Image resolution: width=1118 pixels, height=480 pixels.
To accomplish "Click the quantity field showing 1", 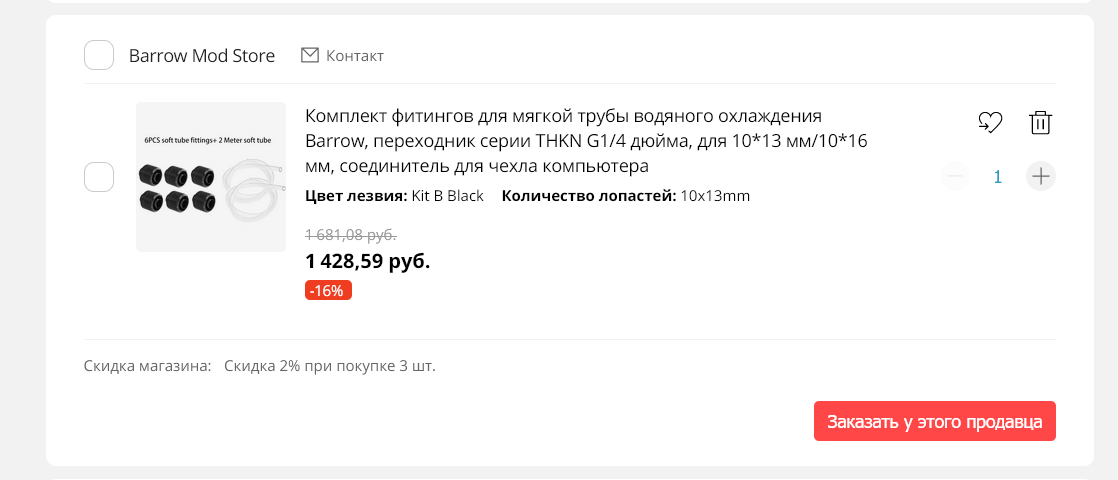I will pyautogui.click(x=997, y=177).
